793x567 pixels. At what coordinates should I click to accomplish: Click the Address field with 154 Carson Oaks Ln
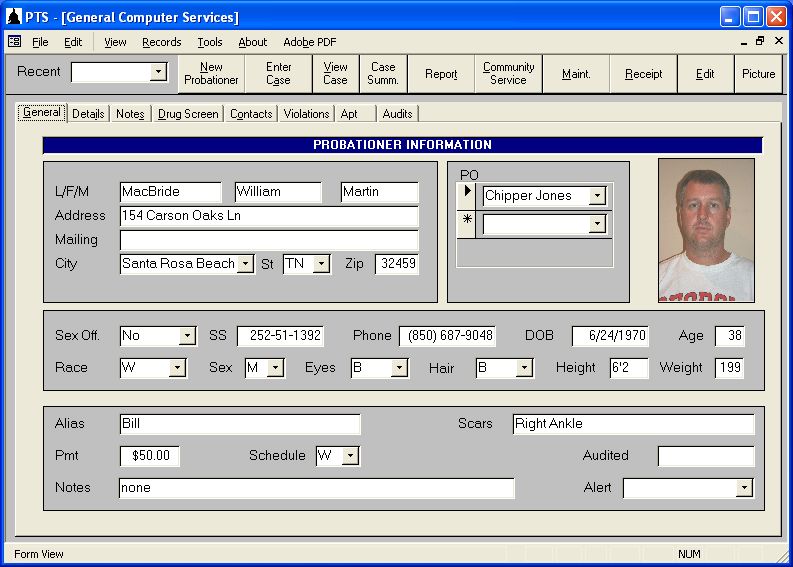[269, 215]
